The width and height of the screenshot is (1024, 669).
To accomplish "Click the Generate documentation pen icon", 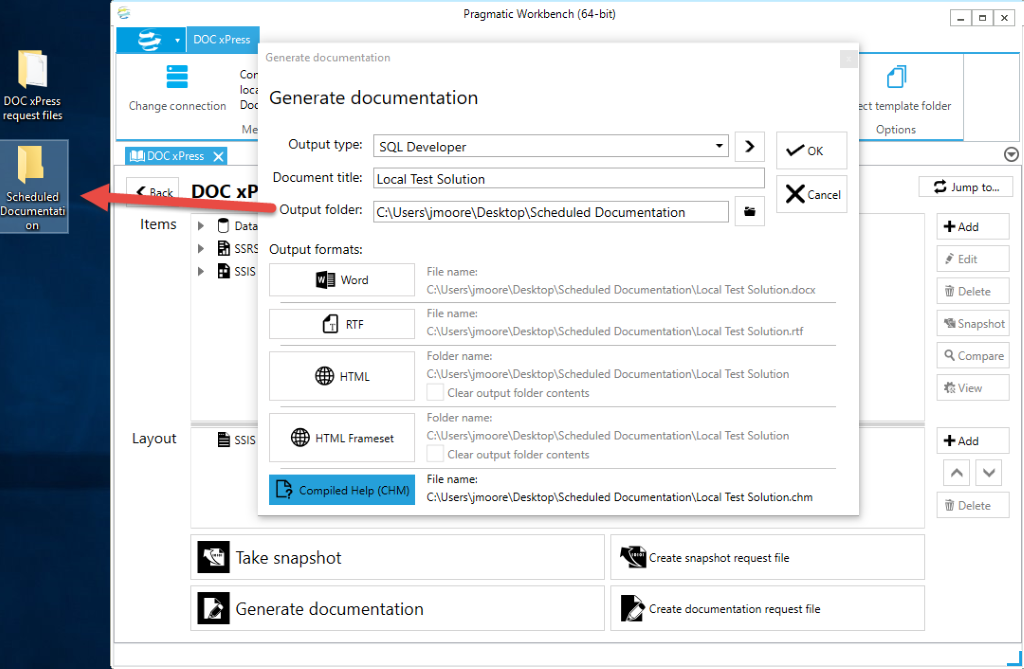I will tap(213, 607).
